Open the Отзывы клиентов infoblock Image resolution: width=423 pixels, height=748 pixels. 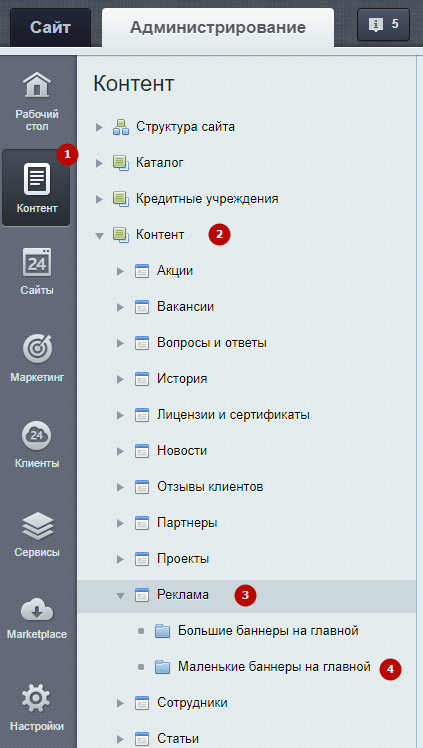210,487
